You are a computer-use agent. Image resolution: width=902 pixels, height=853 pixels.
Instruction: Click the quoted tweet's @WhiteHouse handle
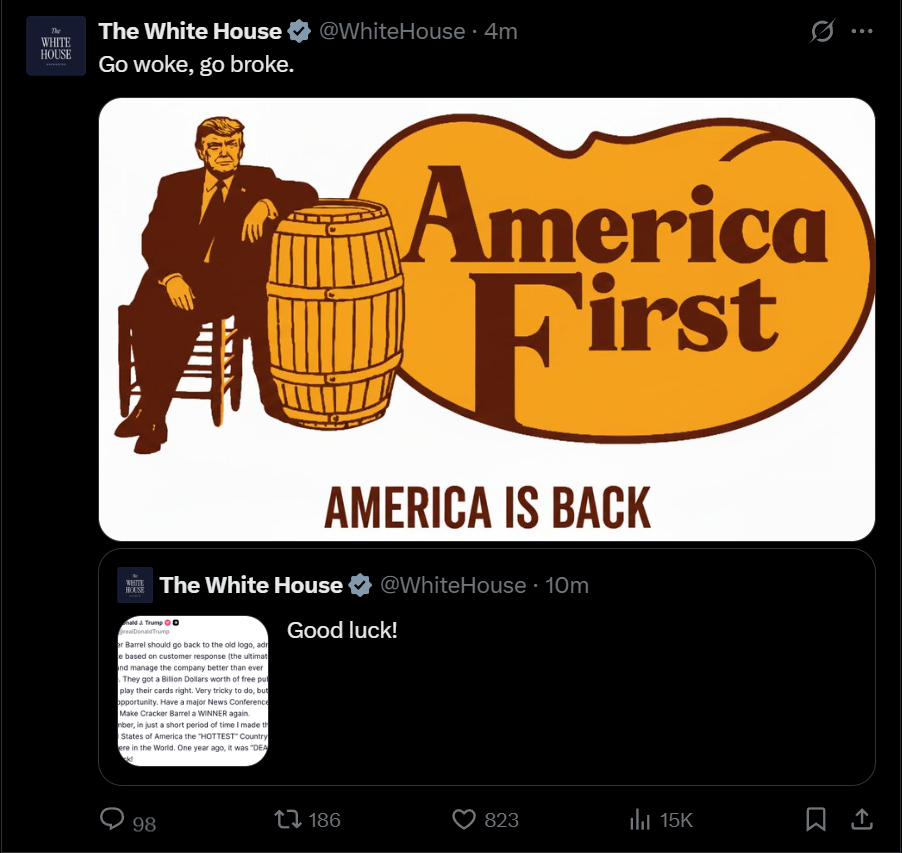pos(453,585)
